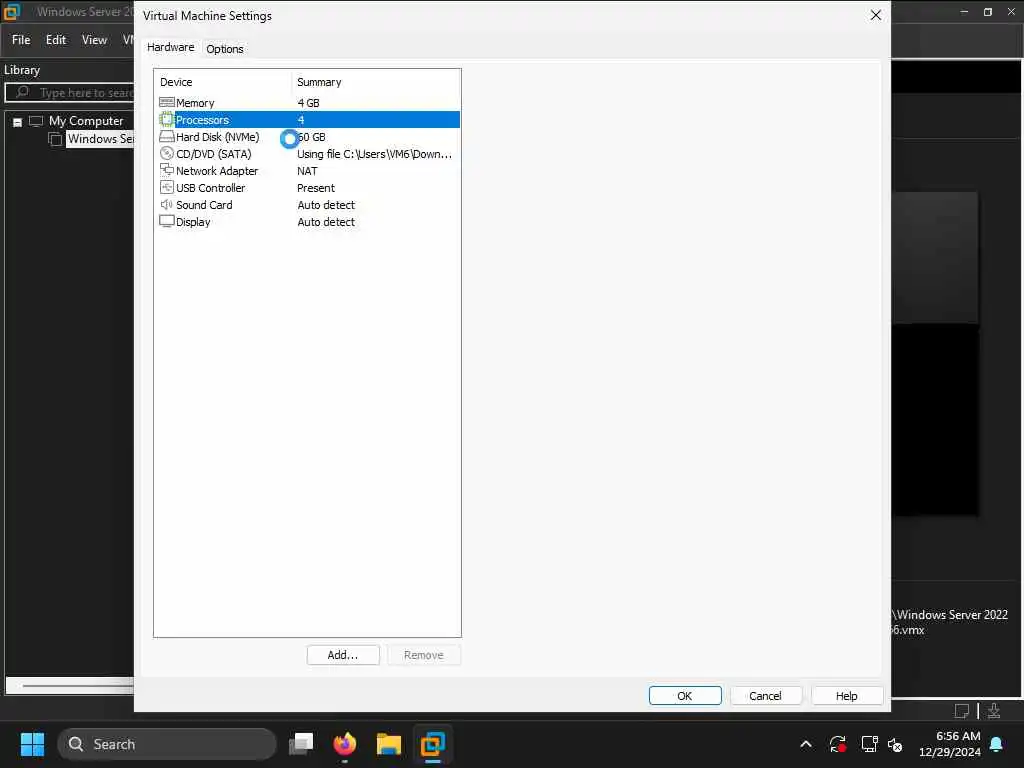The height and width of the screenshot is (768, 1024).
Task: Click the OK button
Action: pyautogui.click(x=684, y=696)
